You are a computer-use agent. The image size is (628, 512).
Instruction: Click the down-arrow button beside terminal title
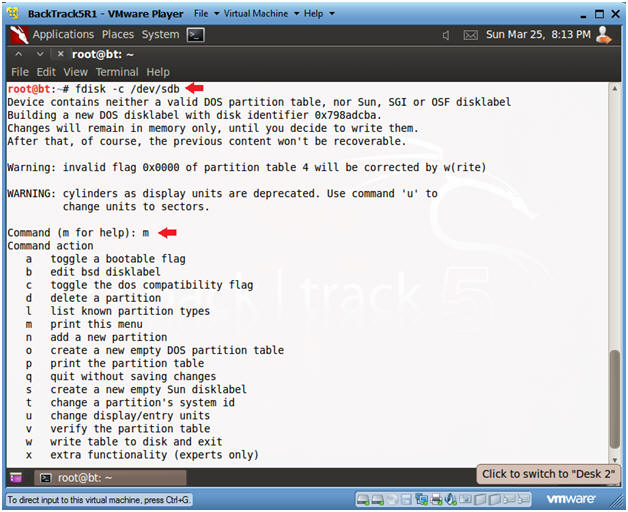click(x=40, y=53)
